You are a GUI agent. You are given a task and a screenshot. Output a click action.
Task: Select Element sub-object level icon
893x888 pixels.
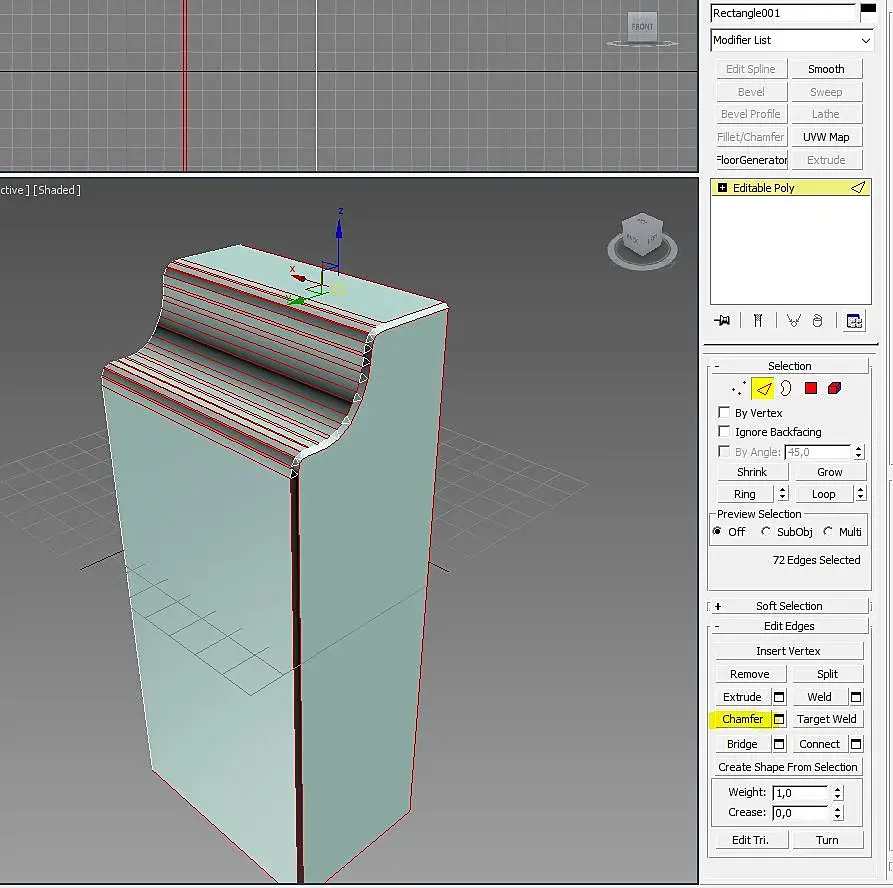point(835,388)
